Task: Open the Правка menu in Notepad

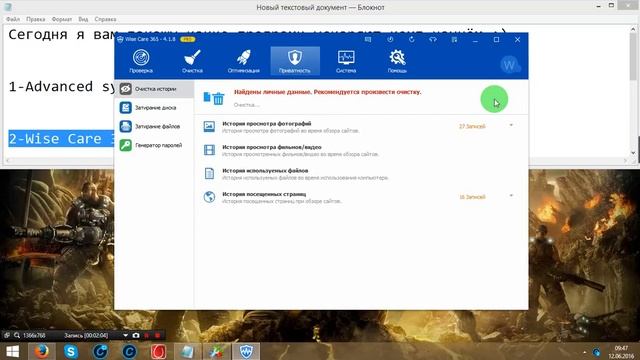Action: [36, 19]
